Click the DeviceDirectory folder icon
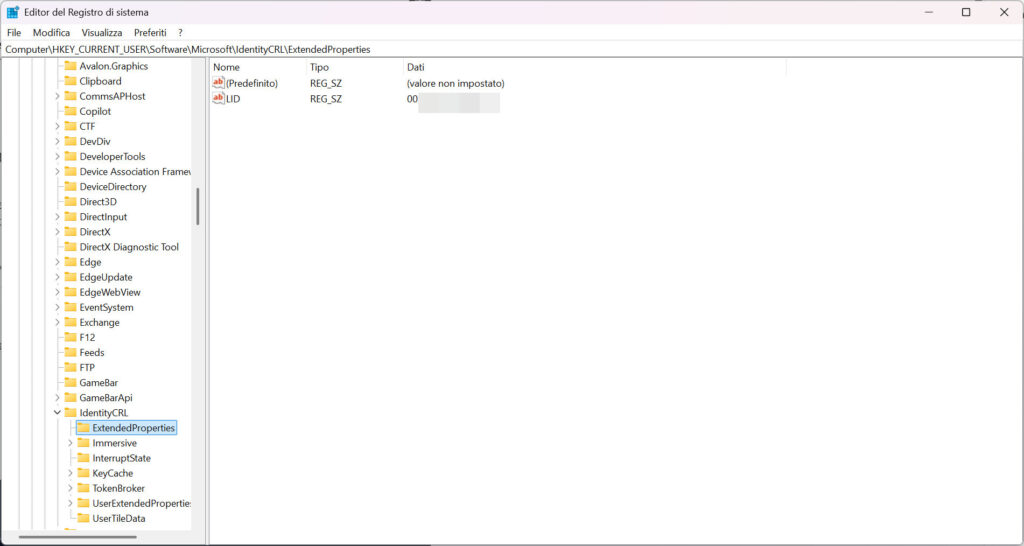 point(71,186)
